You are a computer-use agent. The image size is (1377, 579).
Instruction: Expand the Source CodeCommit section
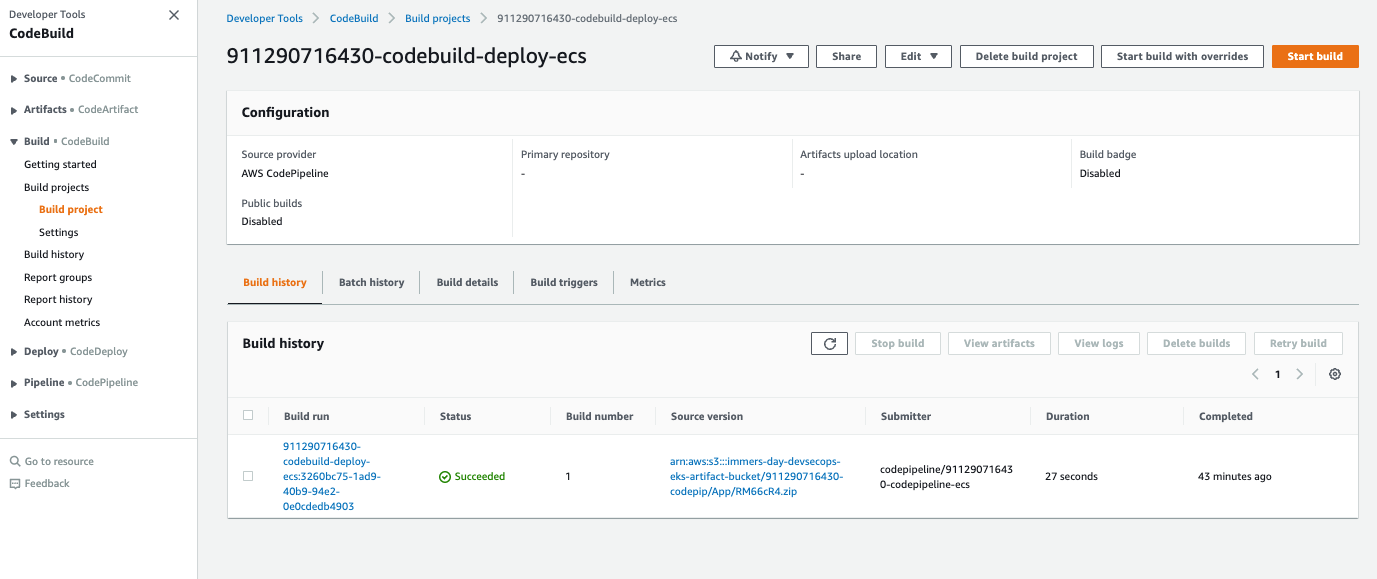tap(14, 78)
